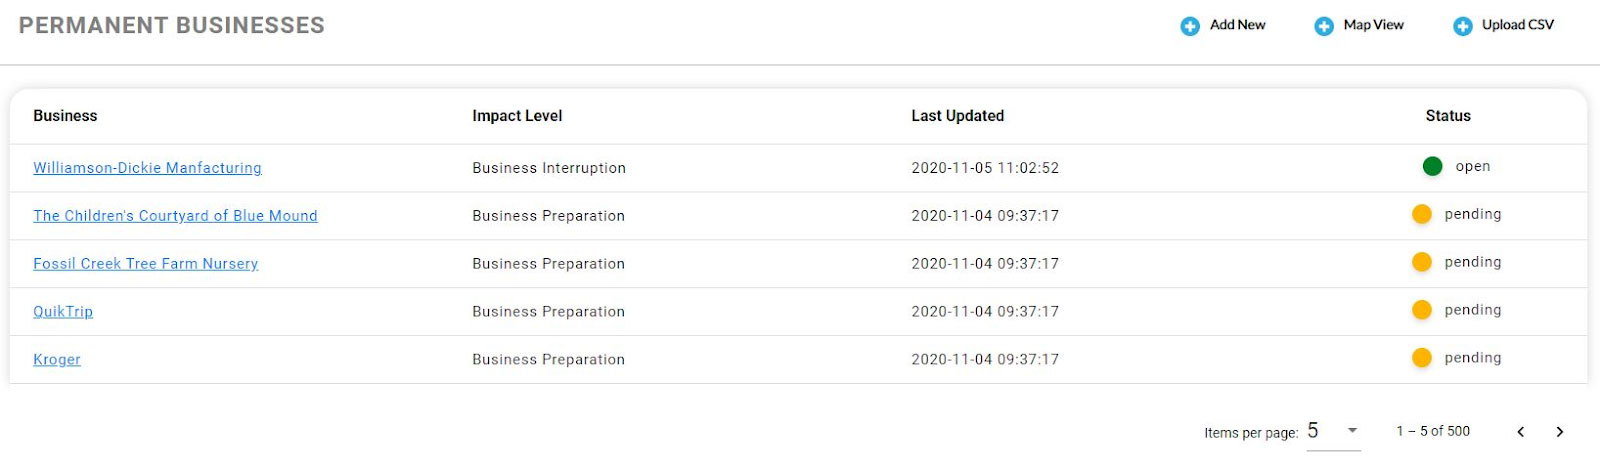Screen dimensions: 1600x468
Task: Click the Add New plus icon
Action: coord(1190,26)
